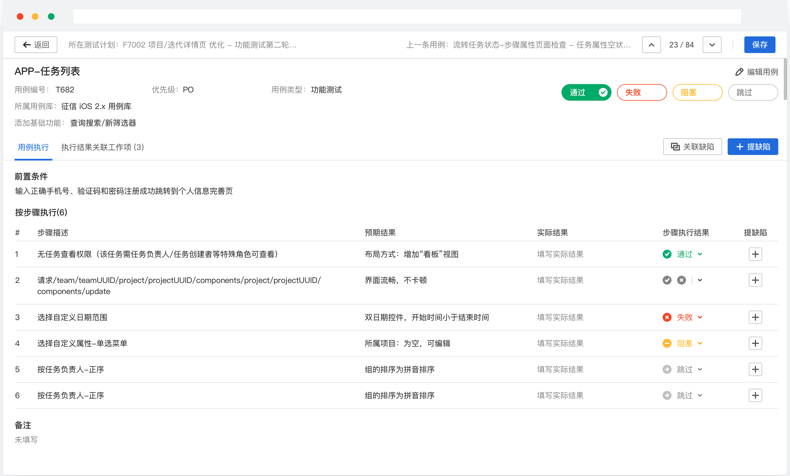
Task: Click 查询搜索/新筛选器 function text
Action: (x=103, y=123)
